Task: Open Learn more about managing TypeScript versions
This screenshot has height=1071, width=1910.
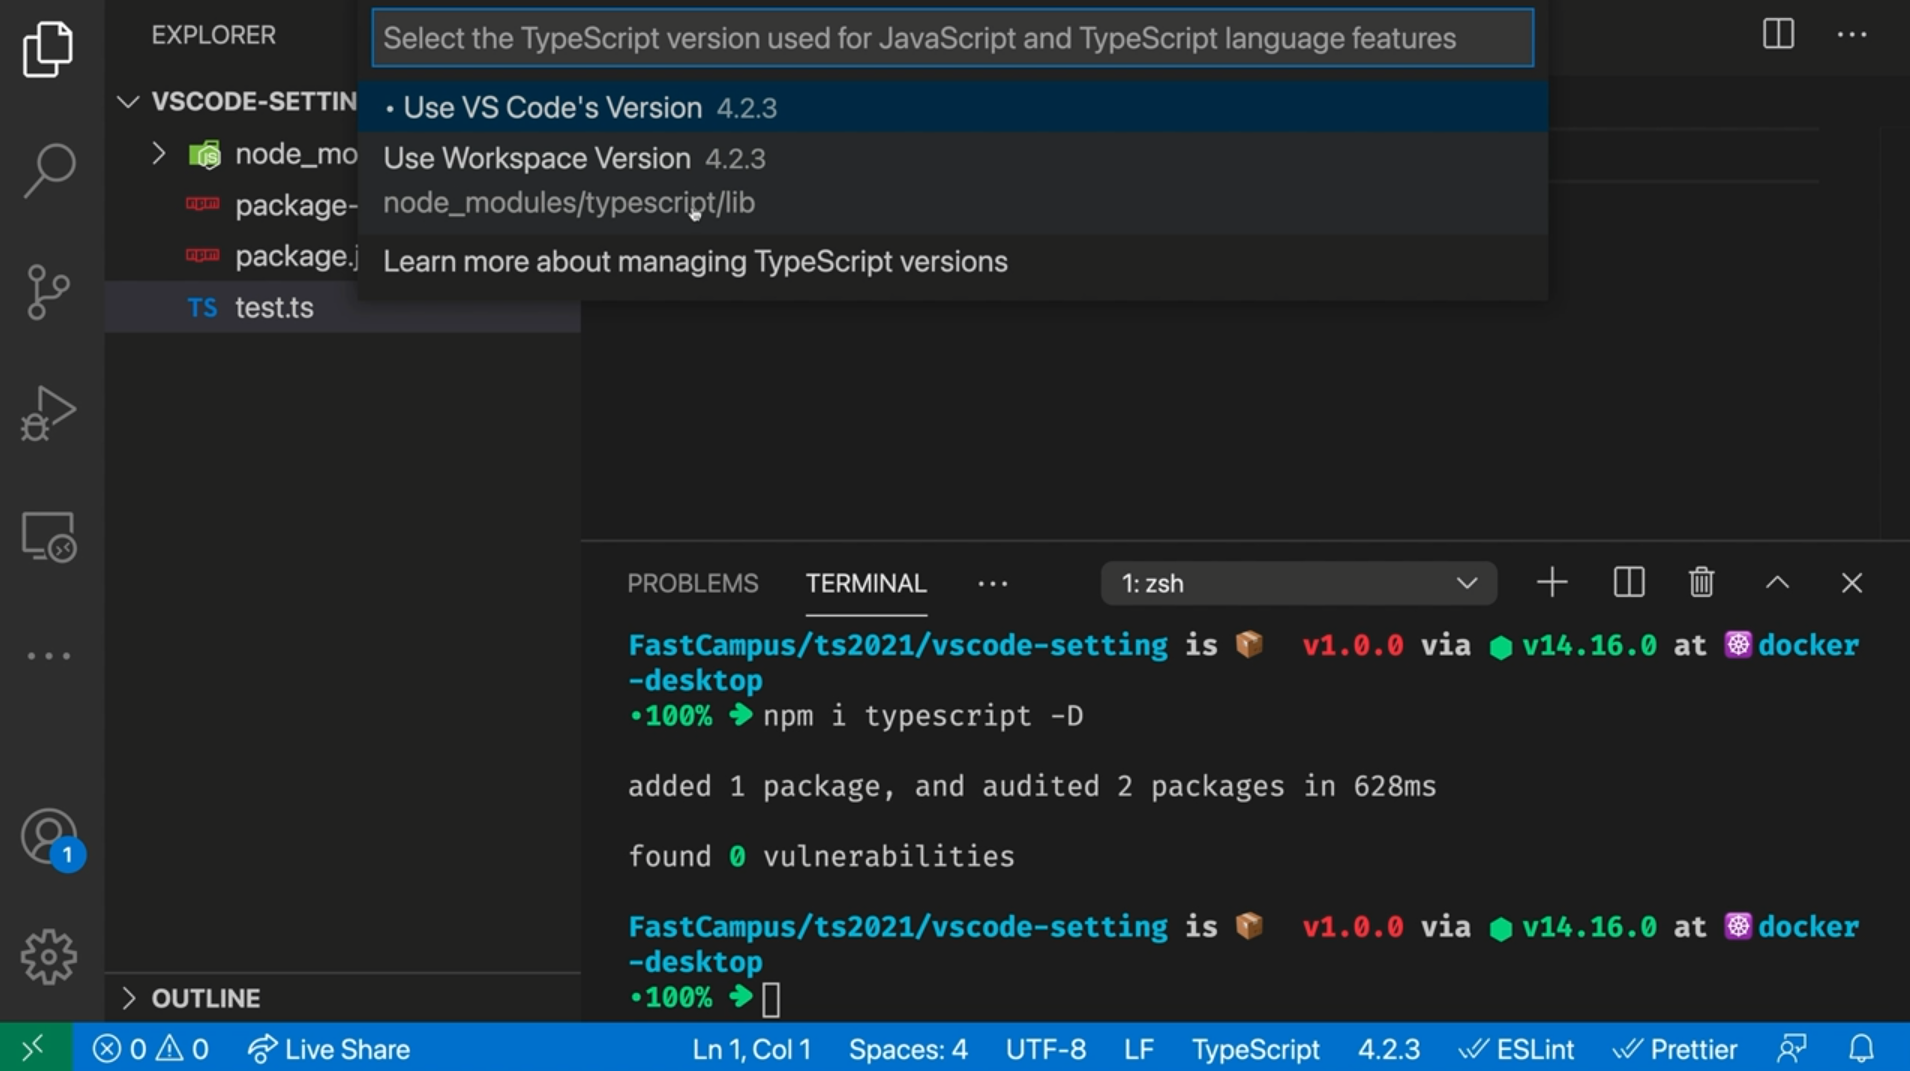Action: pos(953,262)
